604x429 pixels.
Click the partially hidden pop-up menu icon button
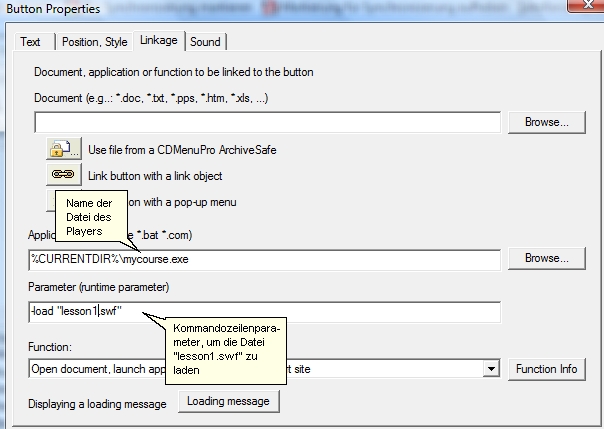click(53, 201)
